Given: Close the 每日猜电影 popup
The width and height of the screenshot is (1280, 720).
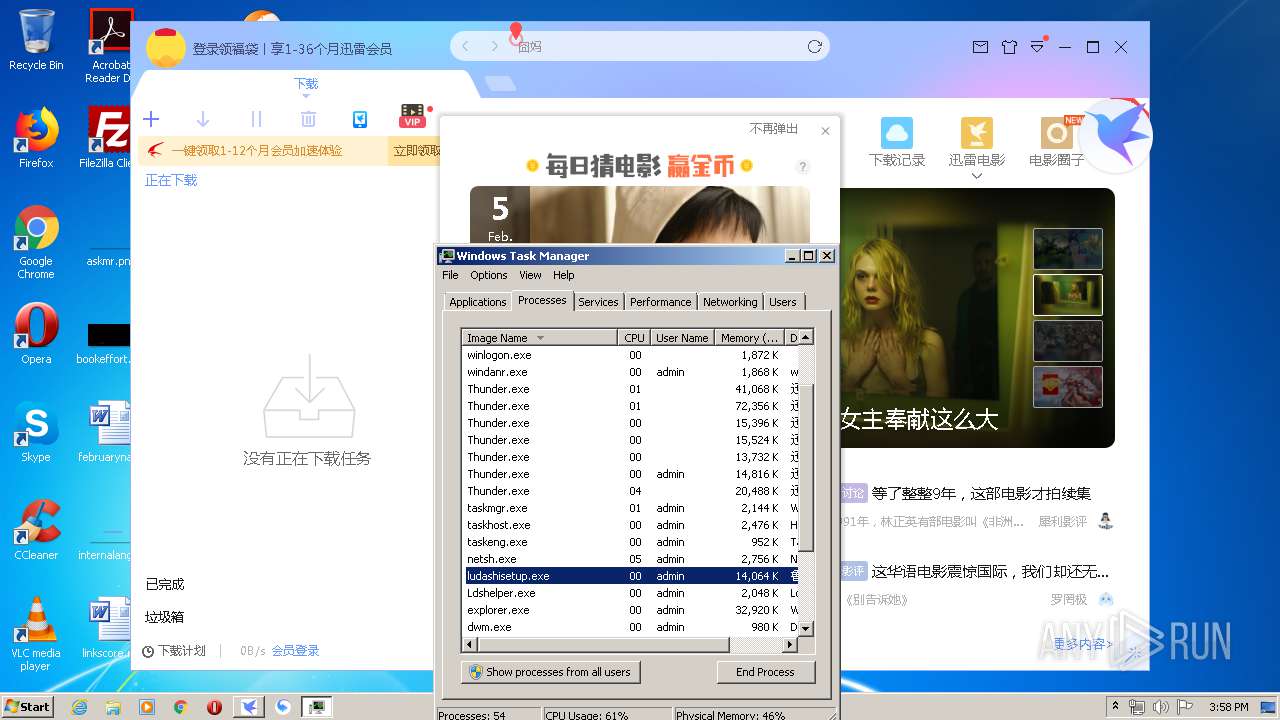Looking at the screenshot, I should pos(825,131).
